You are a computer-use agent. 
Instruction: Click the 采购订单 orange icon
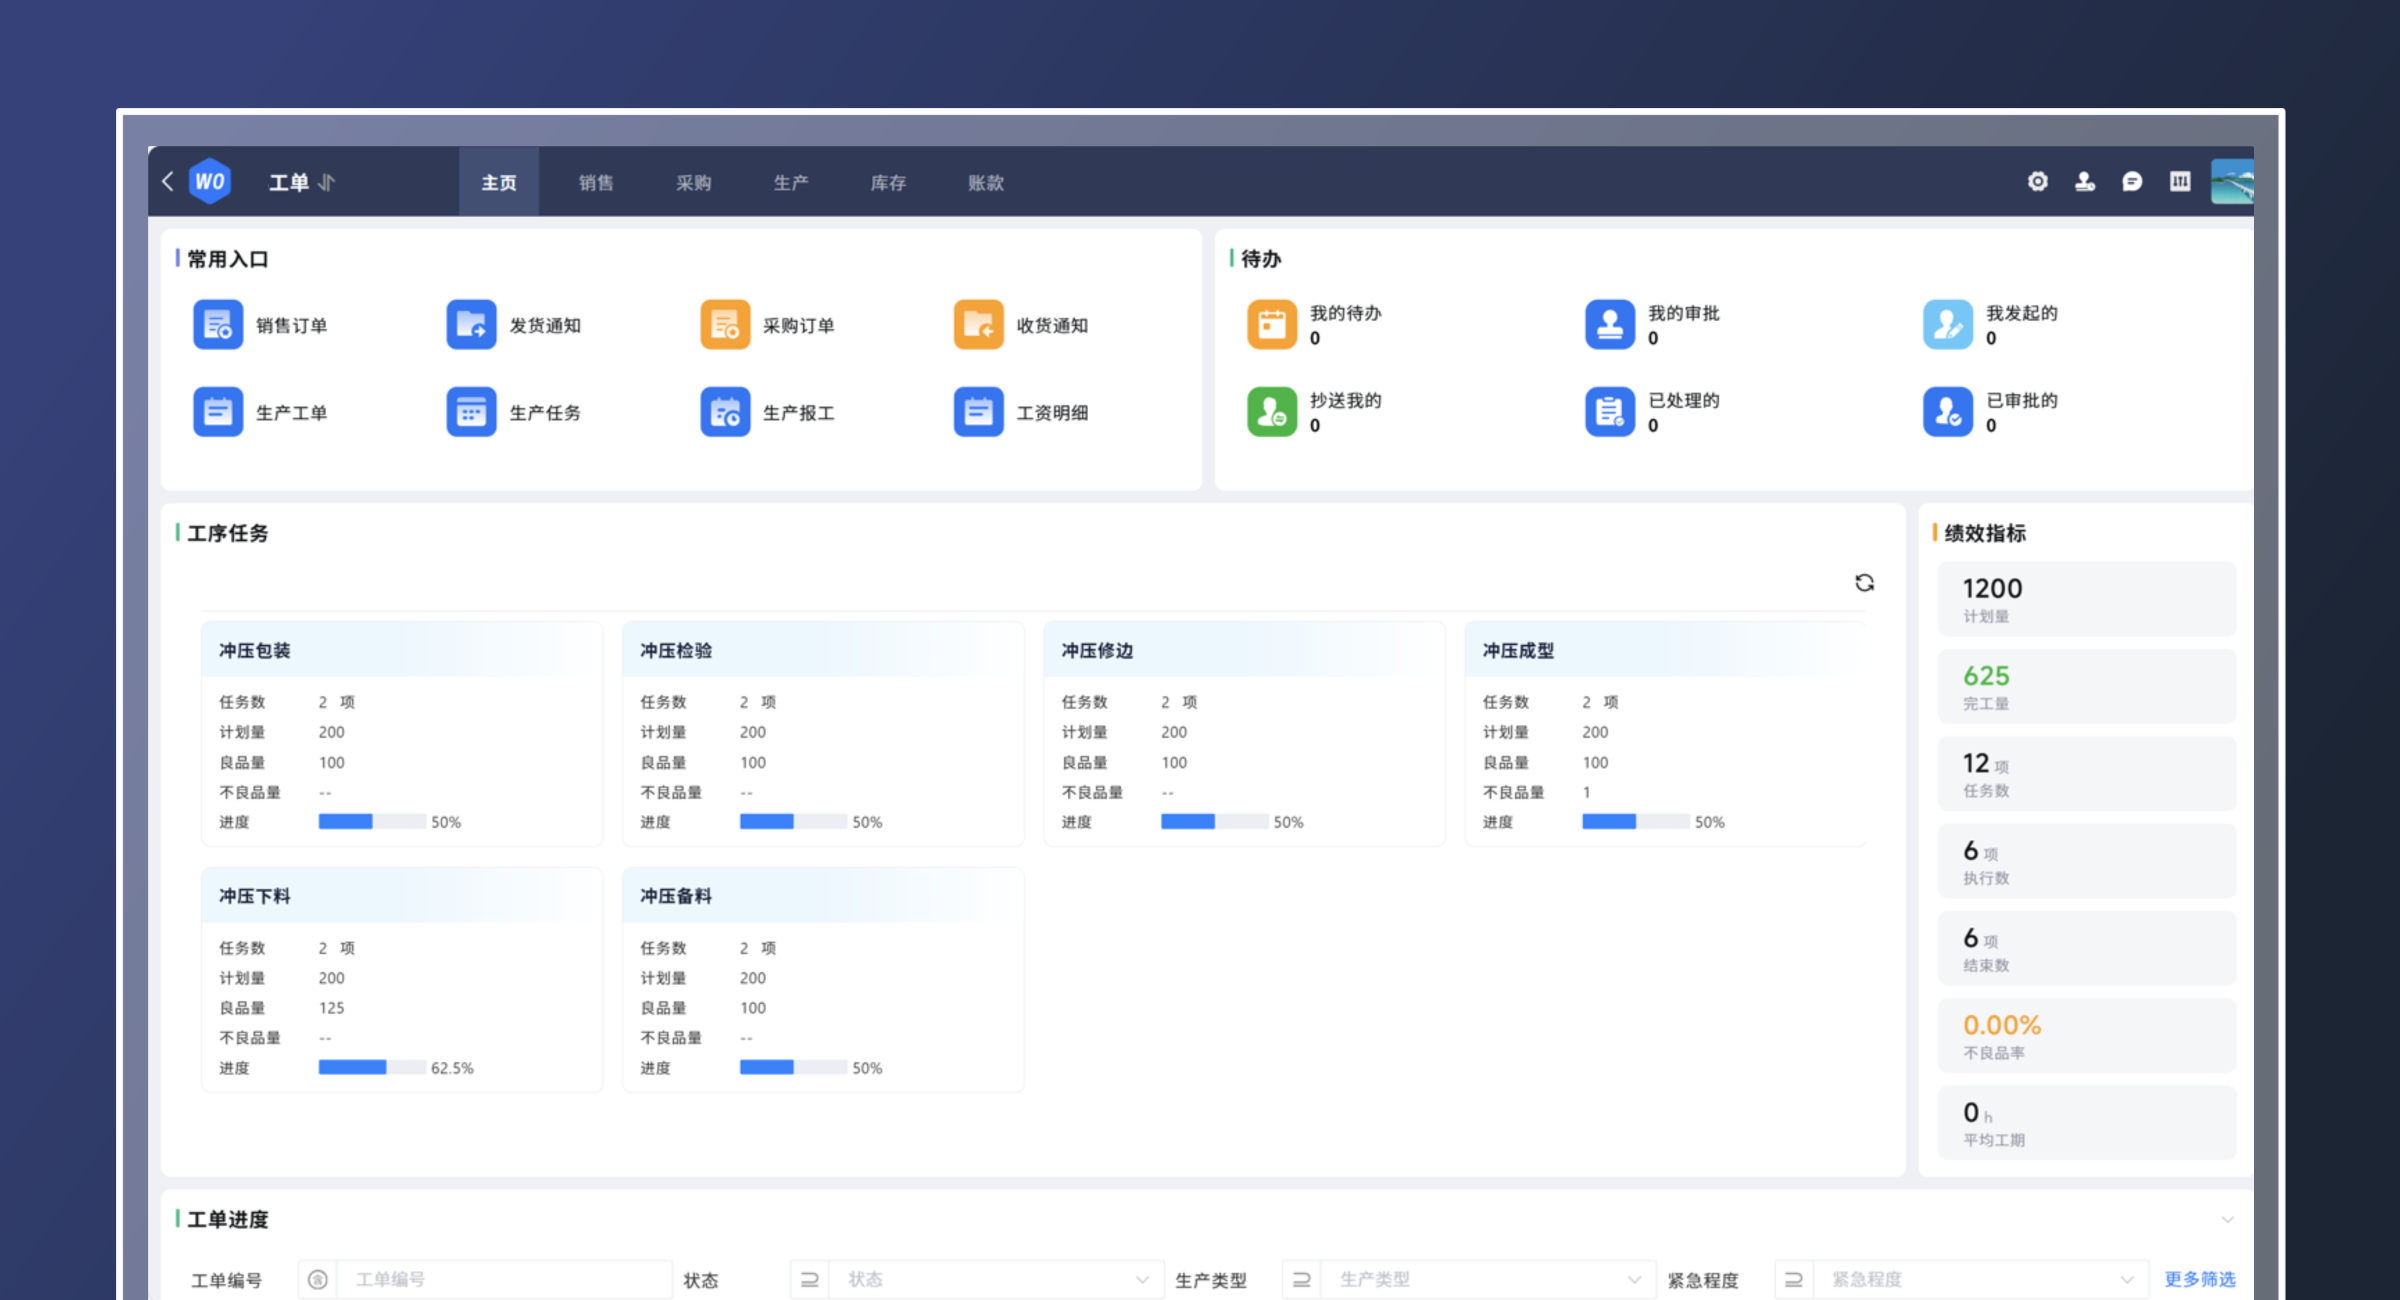pos(725,325)
